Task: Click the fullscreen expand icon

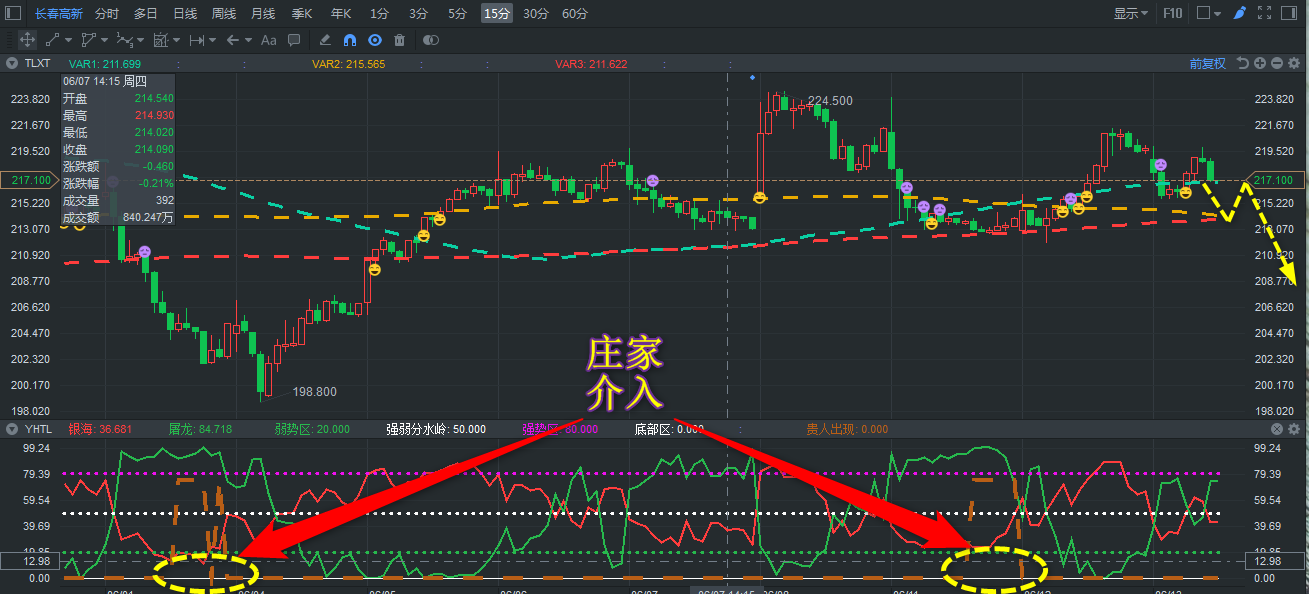Action: coord(1265,12)
